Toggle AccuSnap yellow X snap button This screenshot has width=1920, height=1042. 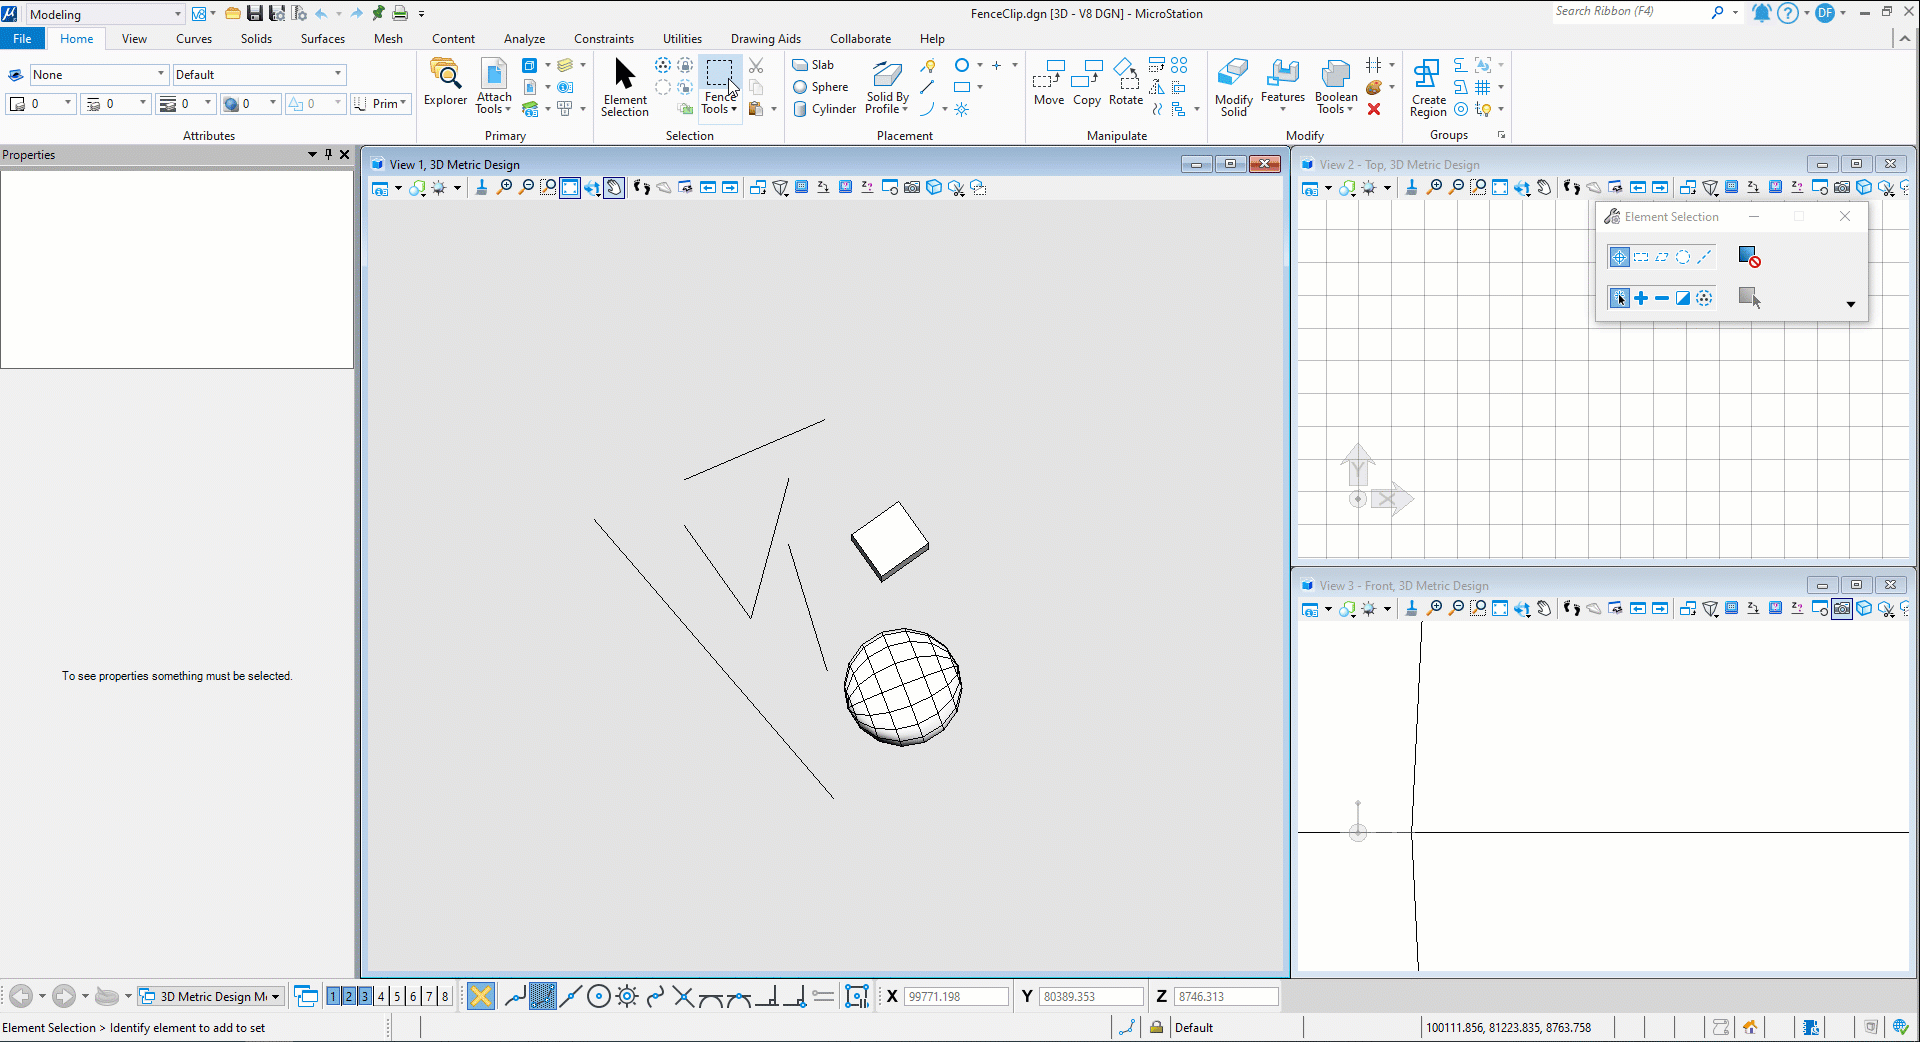point(481,996)
